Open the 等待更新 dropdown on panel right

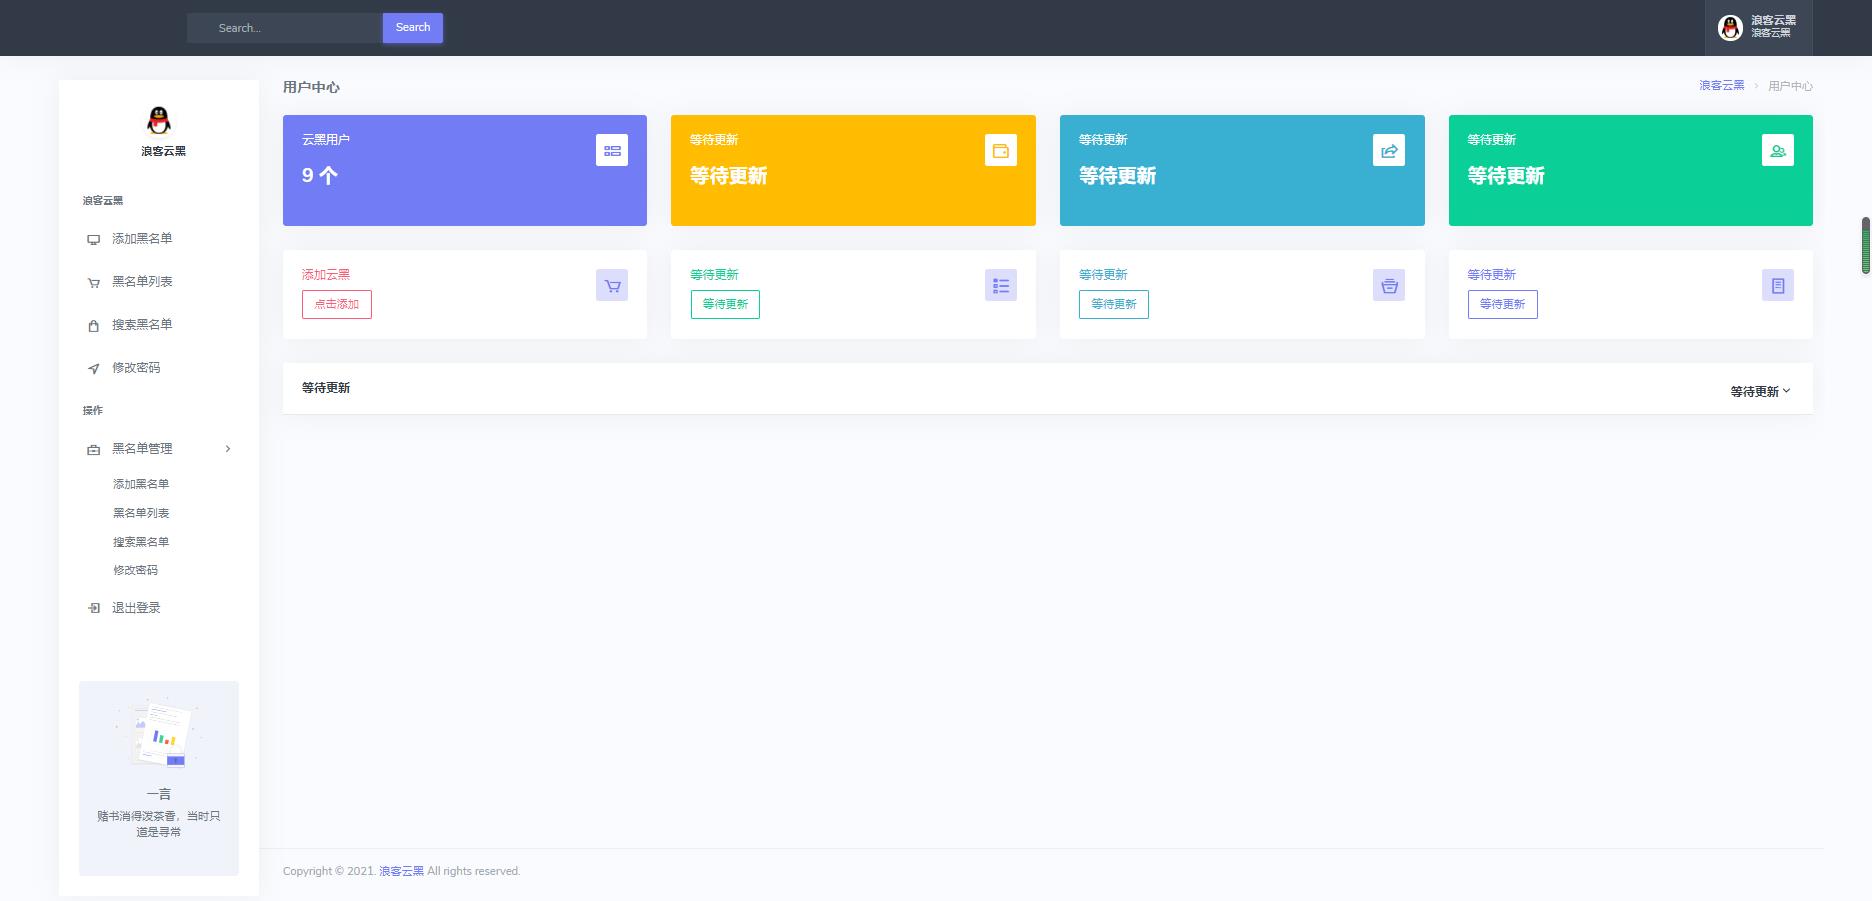(1760, 391)
